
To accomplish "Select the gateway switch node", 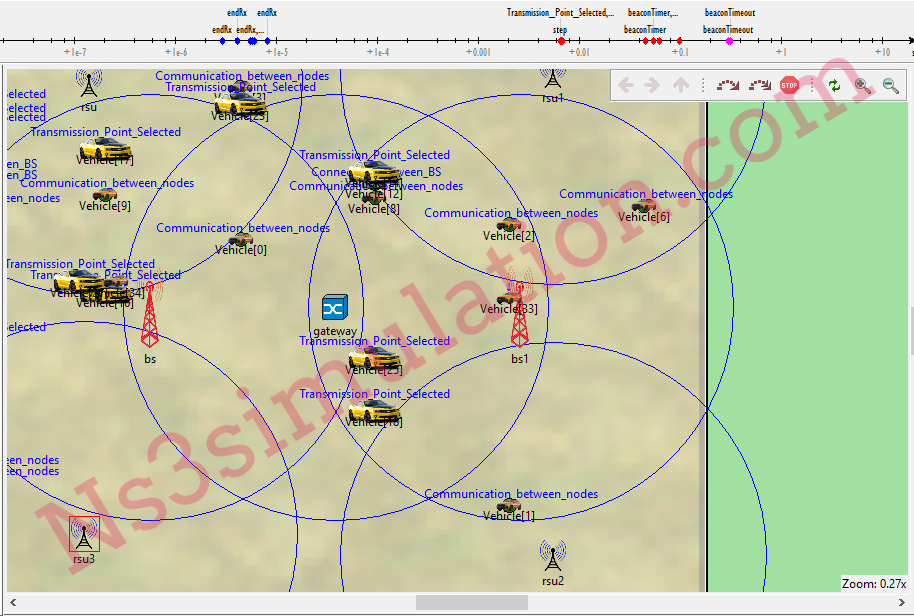I will (x=335, y=308).
